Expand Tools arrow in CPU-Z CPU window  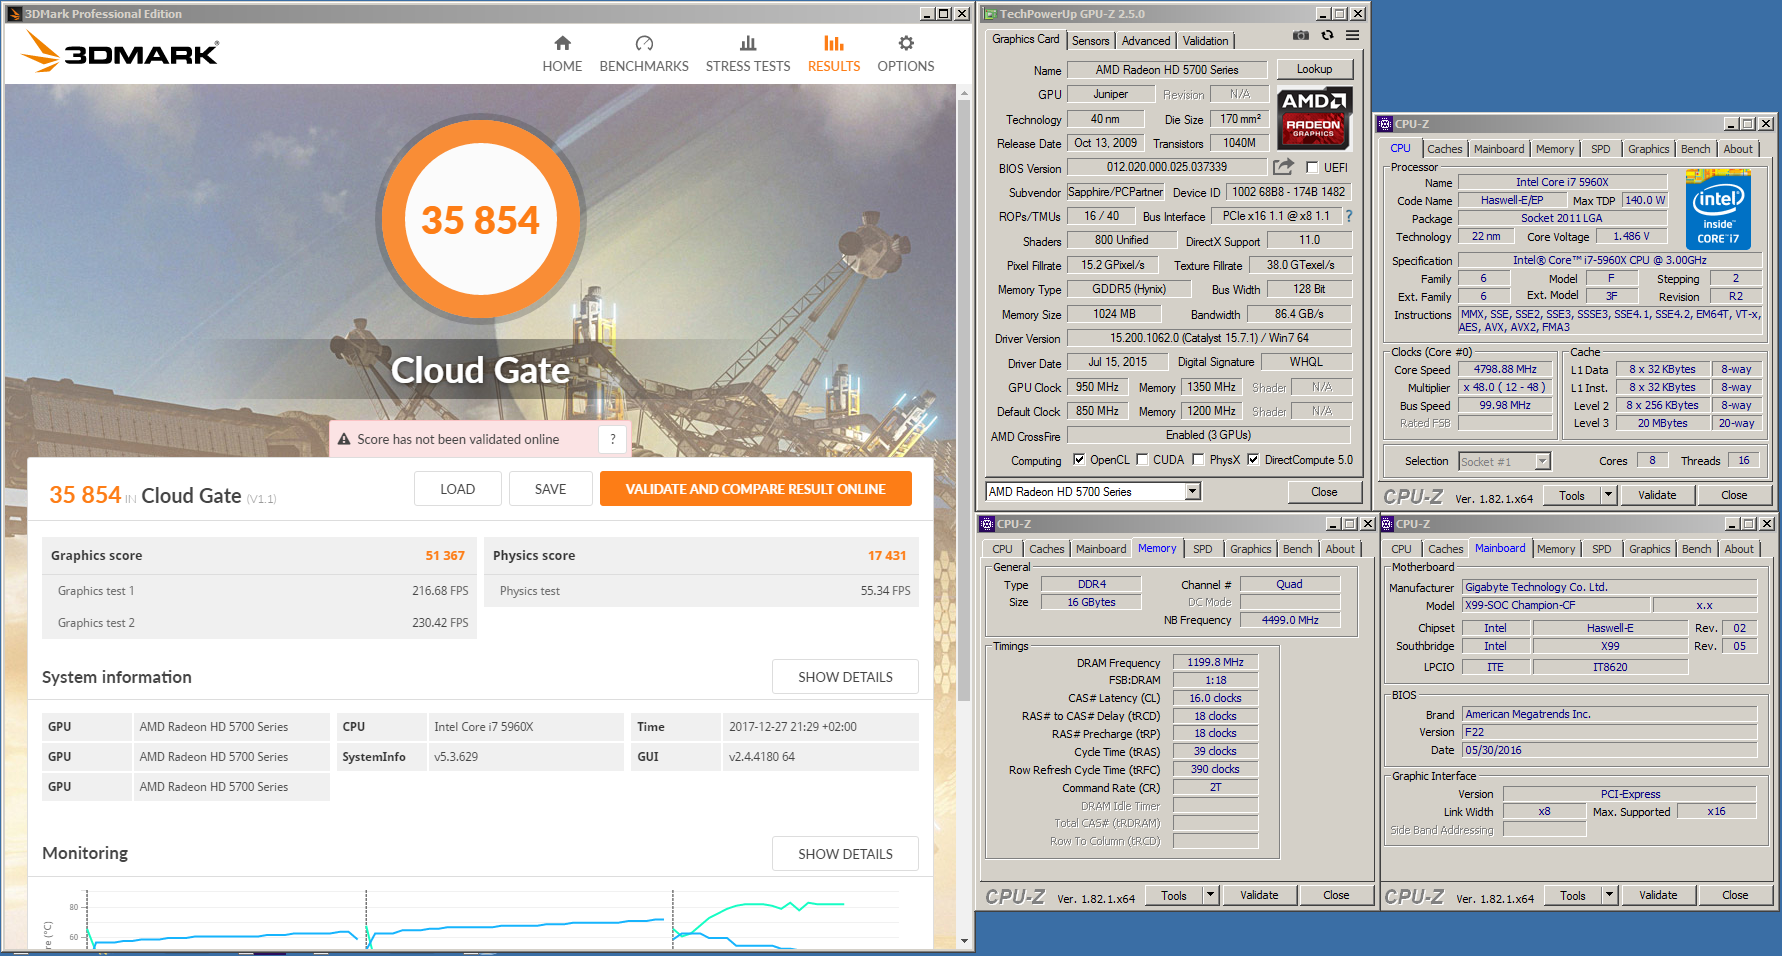click(x=1608, y=495)
